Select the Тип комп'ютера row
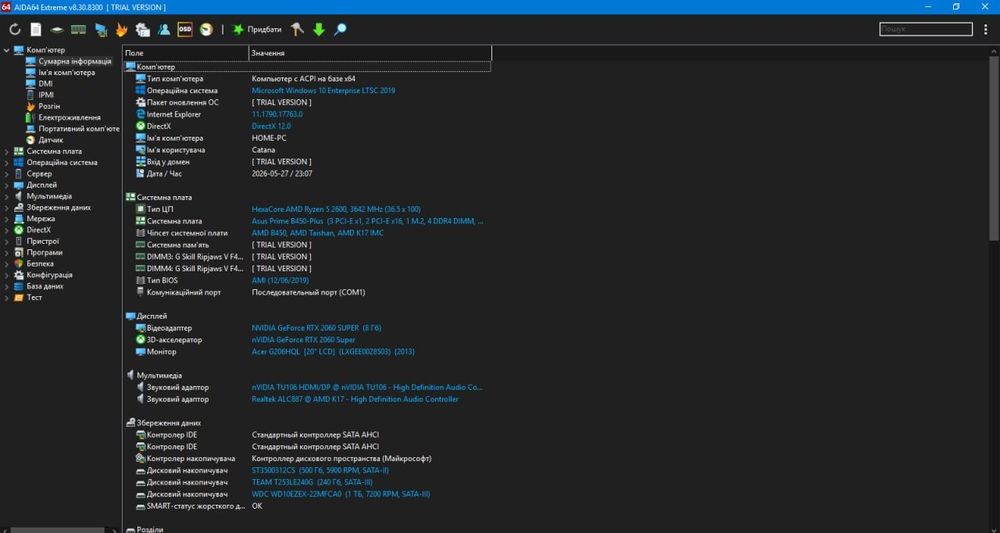 [307, 79]
